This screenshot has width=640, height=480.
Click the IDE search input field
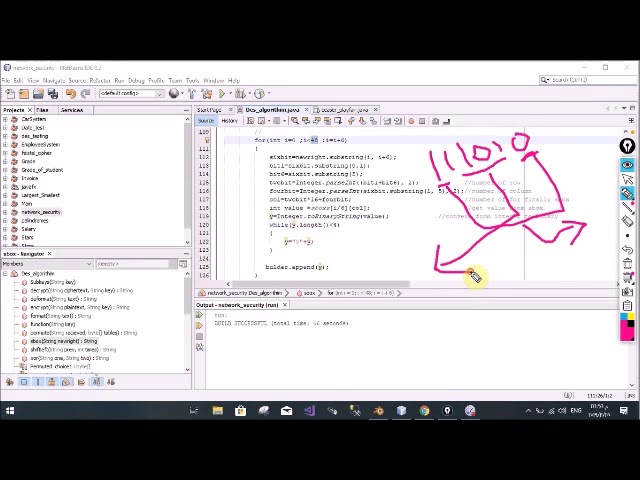click(x=592, y=80)
